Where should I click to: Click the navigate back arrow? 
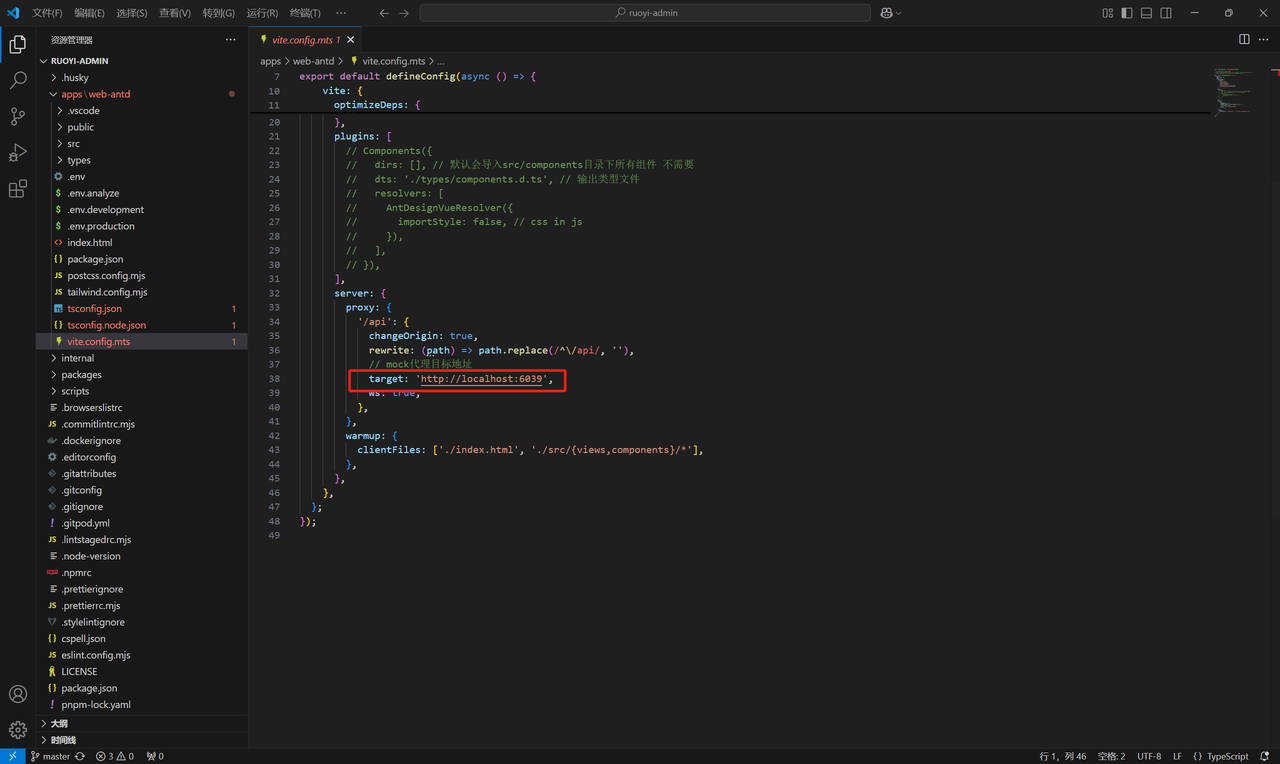385,13
